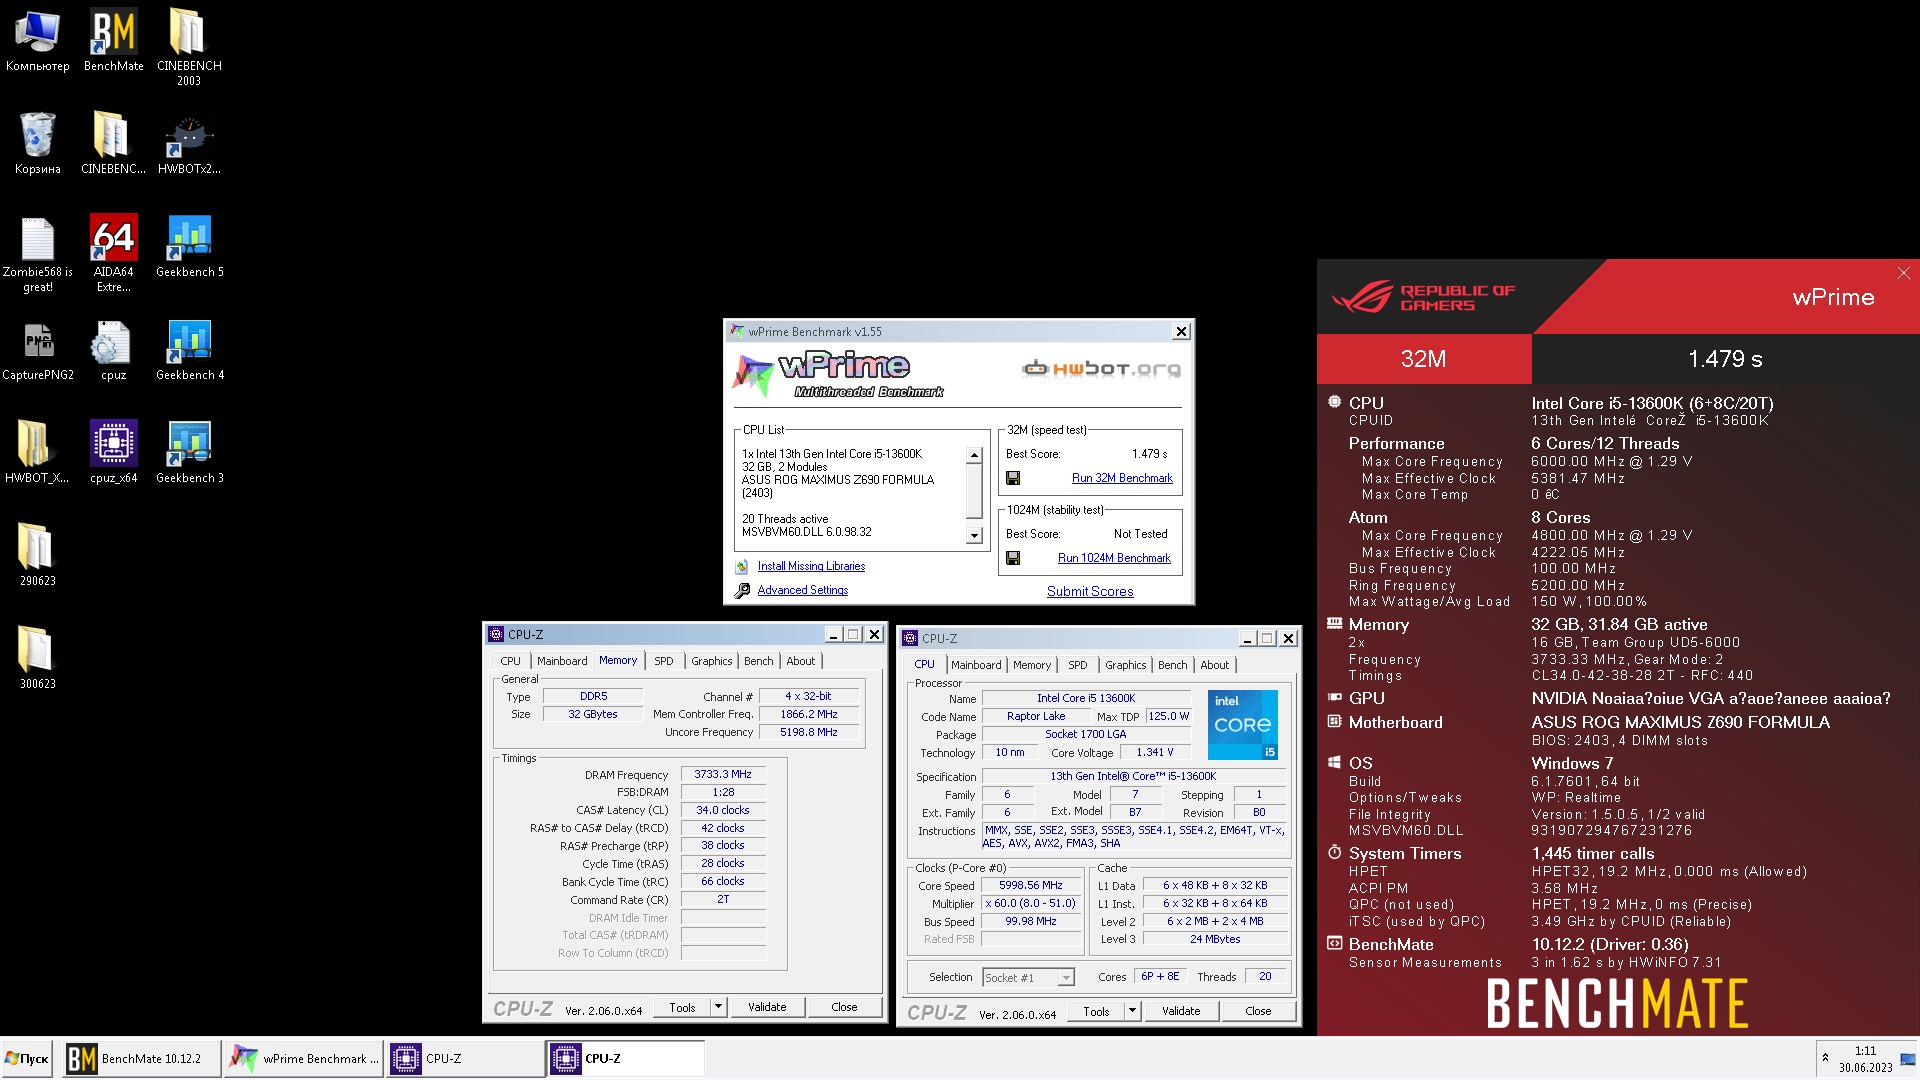The height and width of the screenshot is (1080, 1920).
Task: Click the tray show hidden icons arrow
Action: 1825,1058
